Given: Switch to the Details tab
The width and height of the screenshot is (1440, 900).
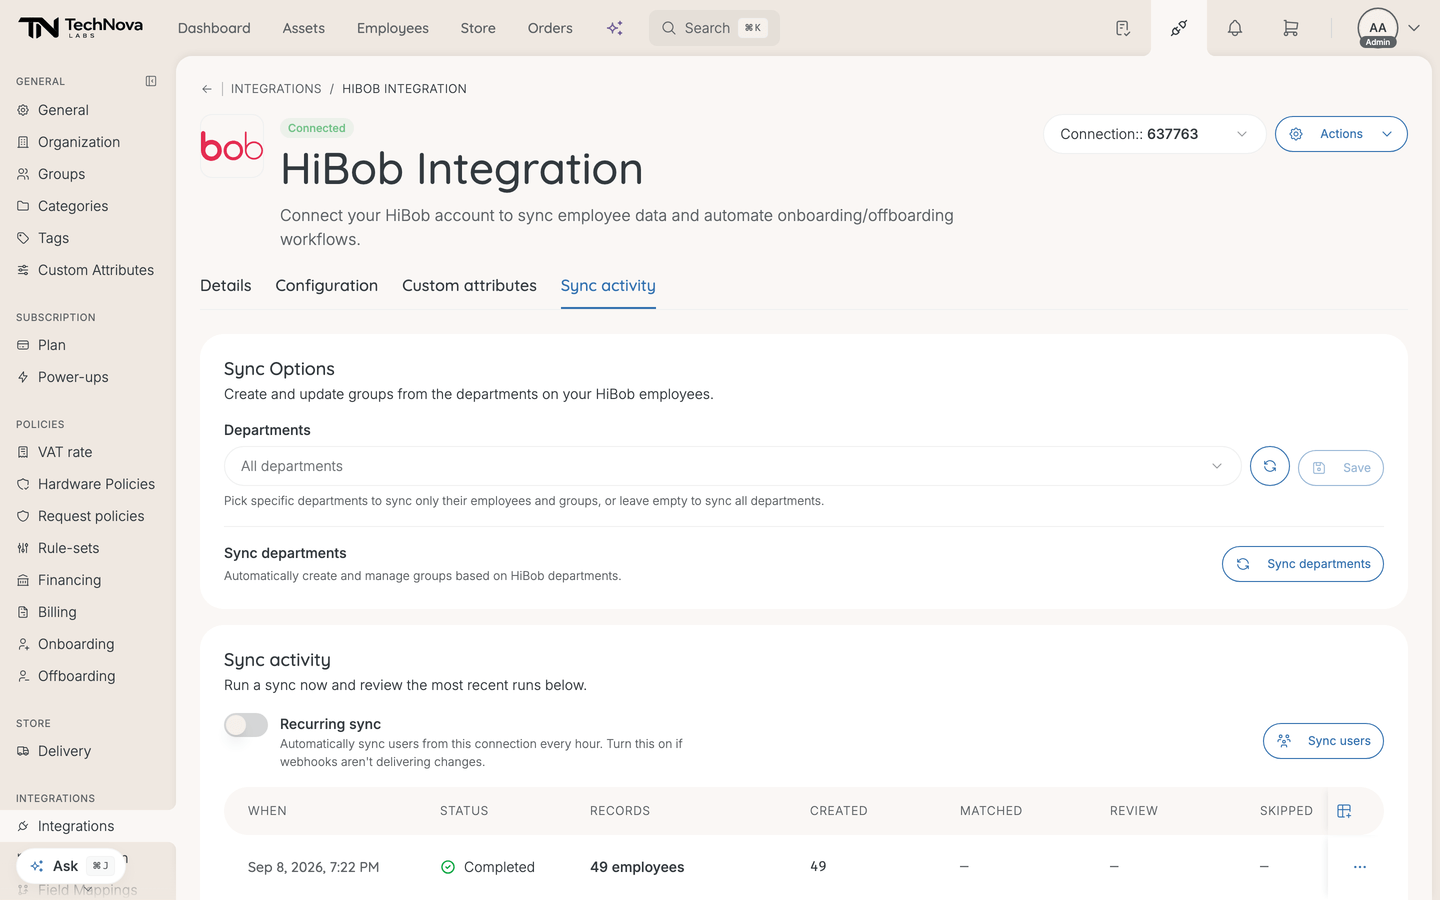Looking at the screenshot, I should 226,286.
